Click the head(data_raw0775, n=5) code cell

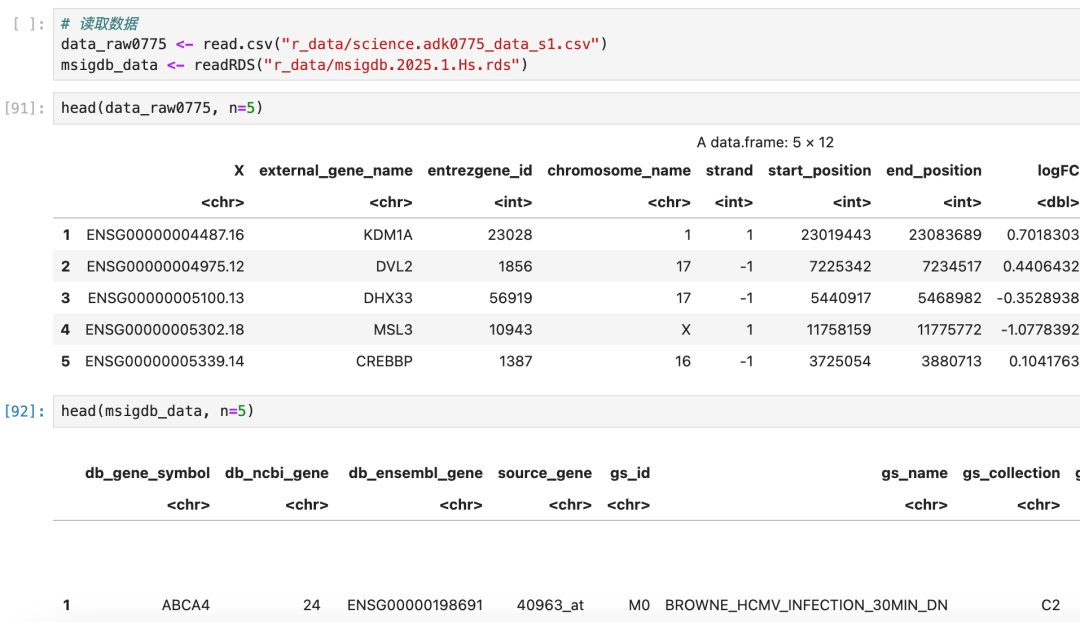566,108
